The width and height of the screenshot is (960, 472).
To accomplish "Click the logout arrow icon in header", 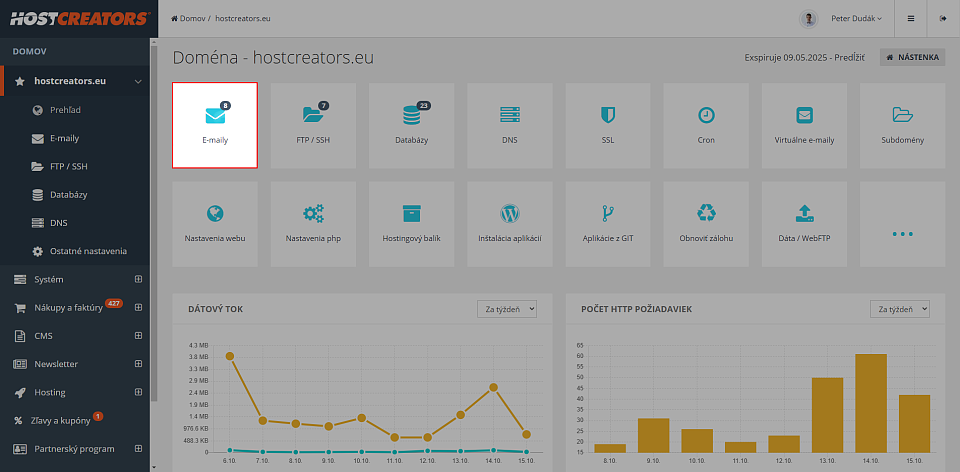I will [x=943, y=18].
